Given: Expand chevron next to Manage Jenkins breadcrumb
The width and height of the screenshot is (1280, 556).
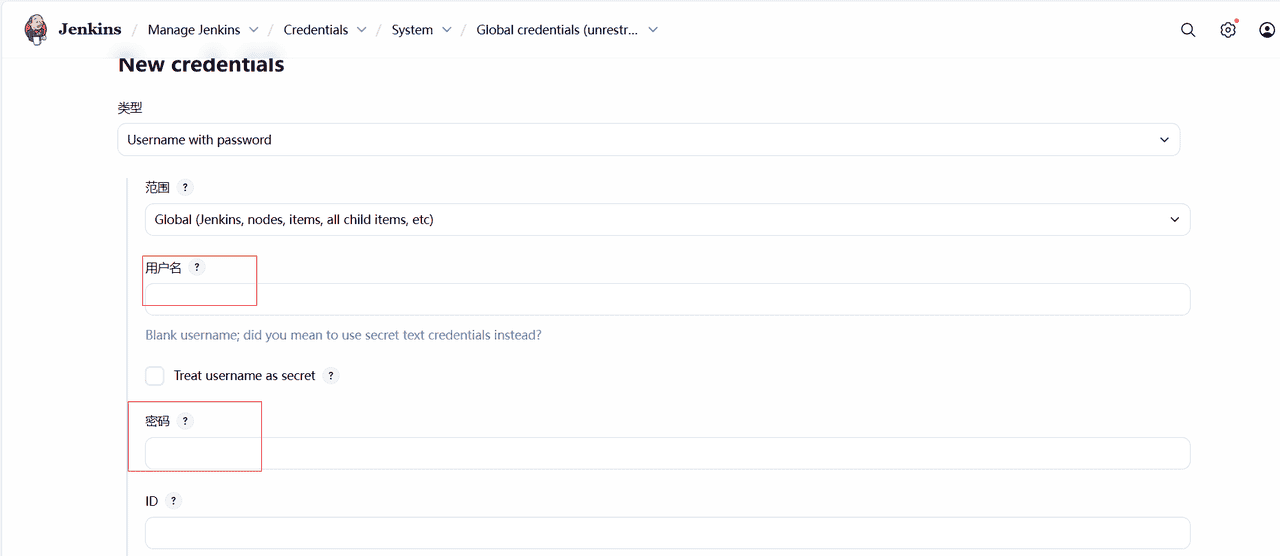Looking at the screenshot, I should [254, 30].
